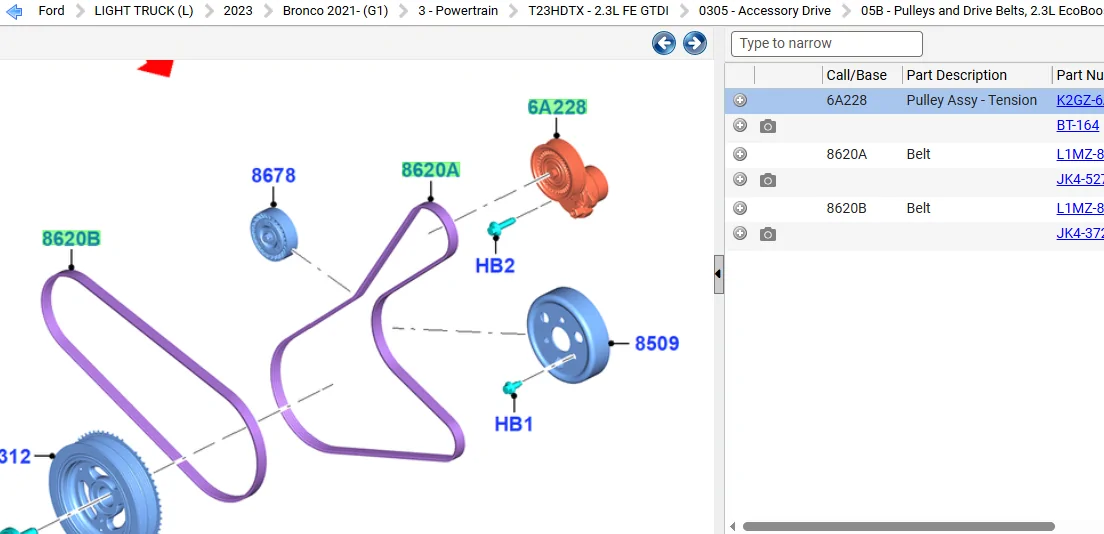Image resolution: width=1104 pixels, height=534 pixels.
Task: Expand the 6A228 Pulley Assy row
Action: click(739, 100)
